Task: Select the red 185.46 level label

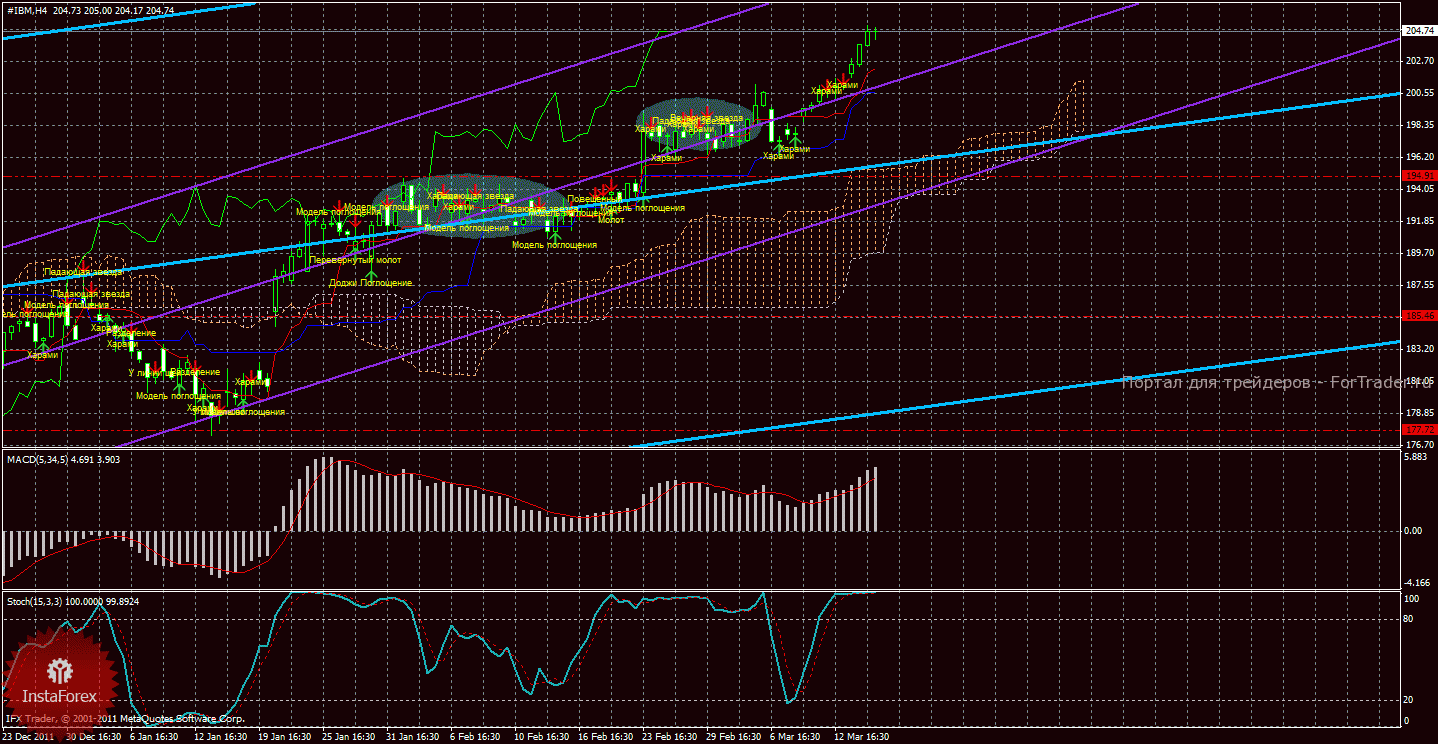Action: pos(1419,316)
